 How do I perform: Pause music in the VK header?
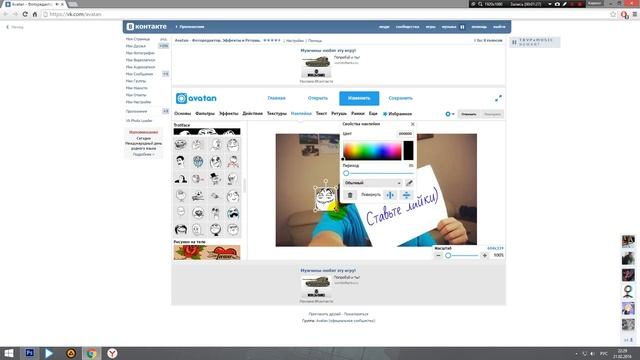[462, 27]
